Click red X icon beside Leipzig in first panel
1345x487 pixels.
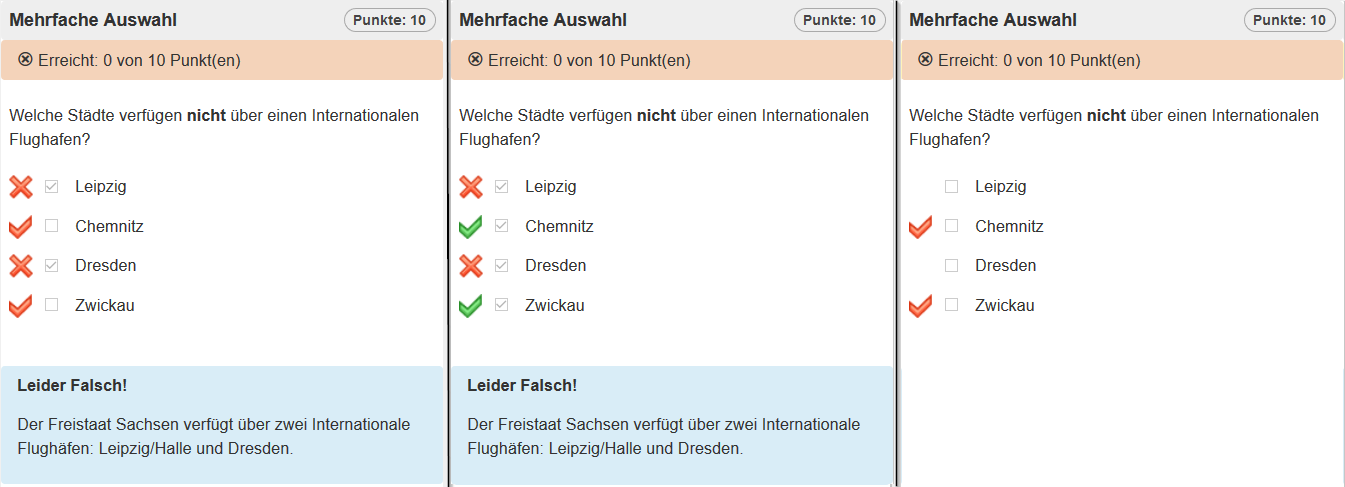[20, 187]
